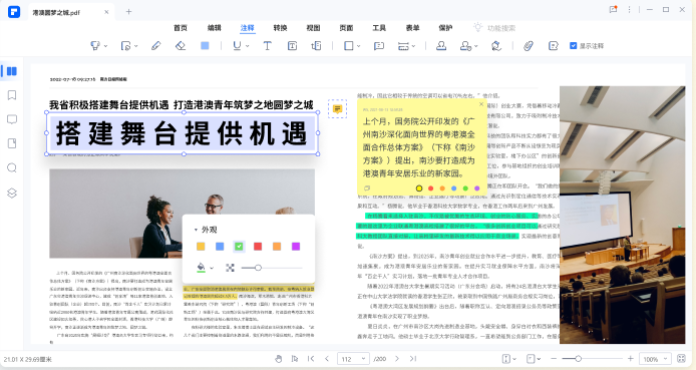The width and height of the screenshot is (696, 370).
Task: Choose the red appearance swatch
Action: [x=258, y=246]
